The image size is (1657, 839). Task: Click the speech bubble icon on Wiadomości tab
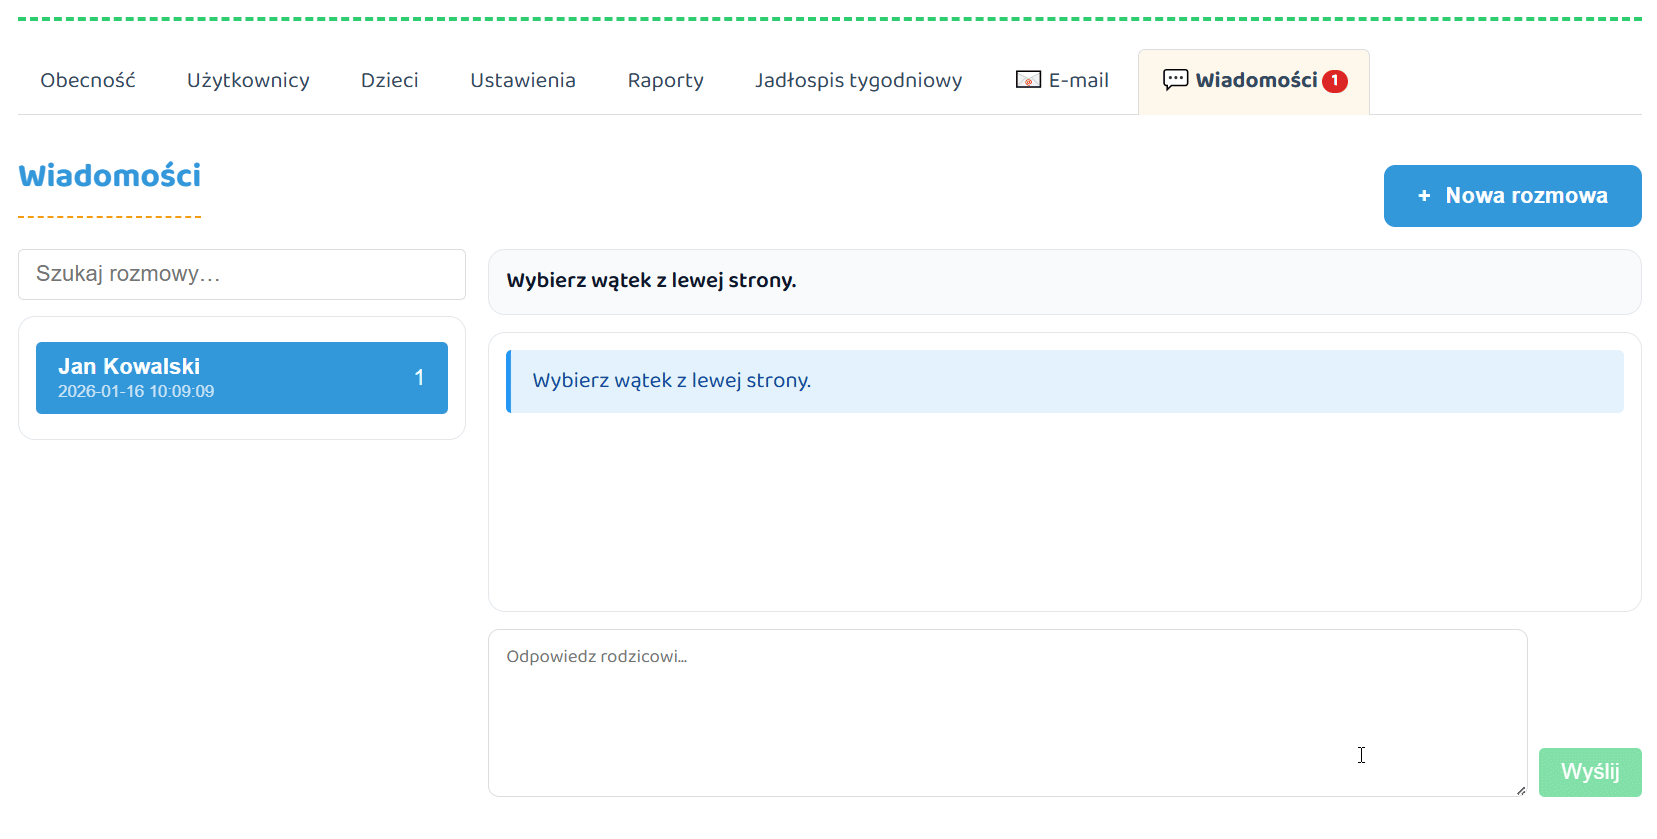[x=1175, y=80]
